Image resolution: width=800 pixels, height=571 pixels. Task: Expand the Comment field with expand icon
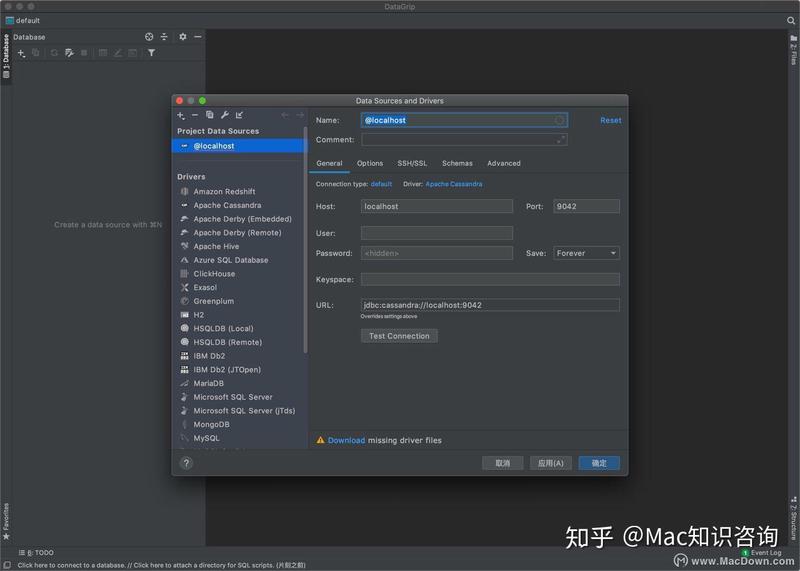(x=561, y=139)
